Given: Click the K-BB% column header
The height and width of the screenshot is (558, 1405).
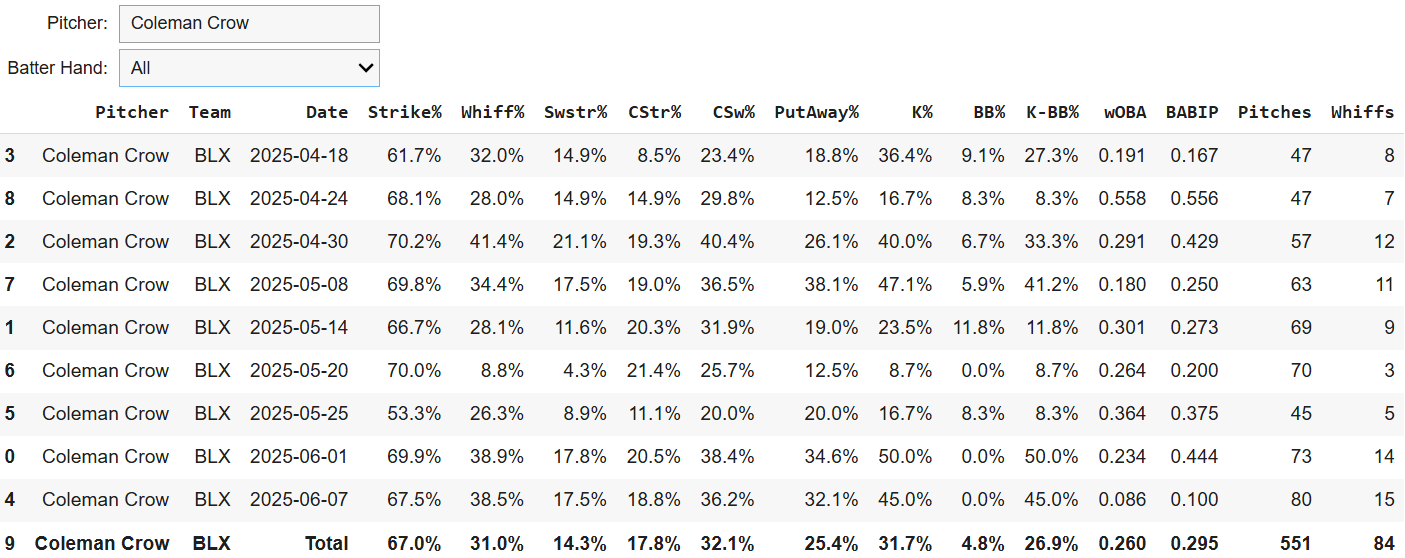Looking at the screenshot, I should (x=1052, y=112).
